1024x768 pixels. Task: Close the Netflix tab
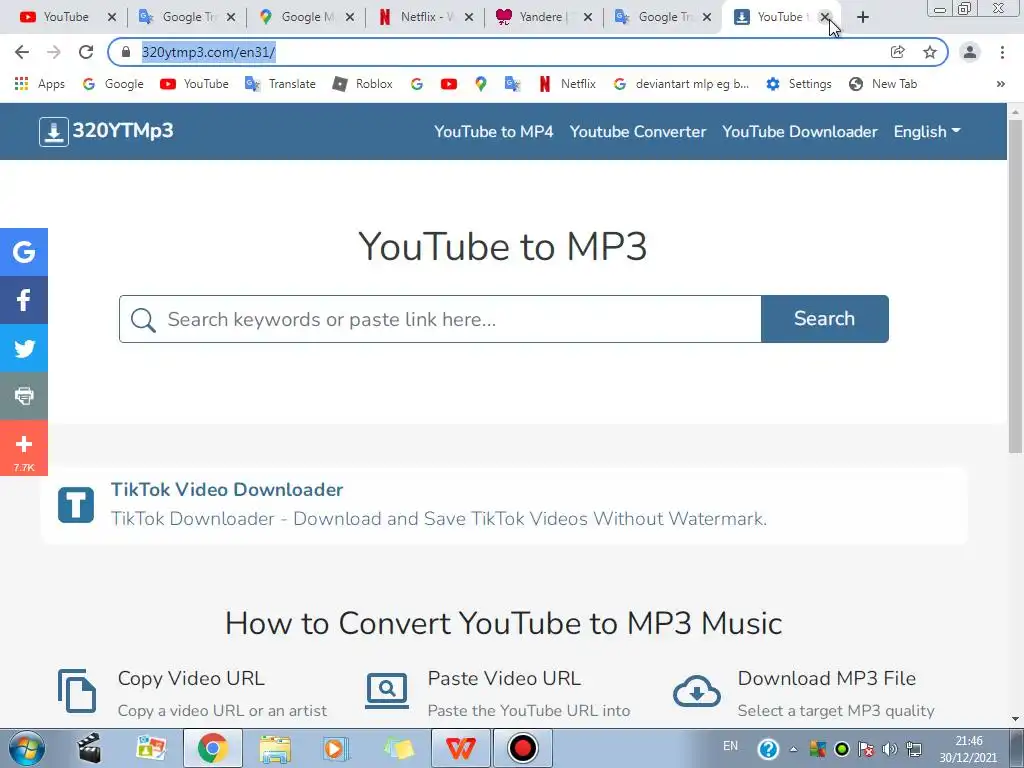click(469, 17)
